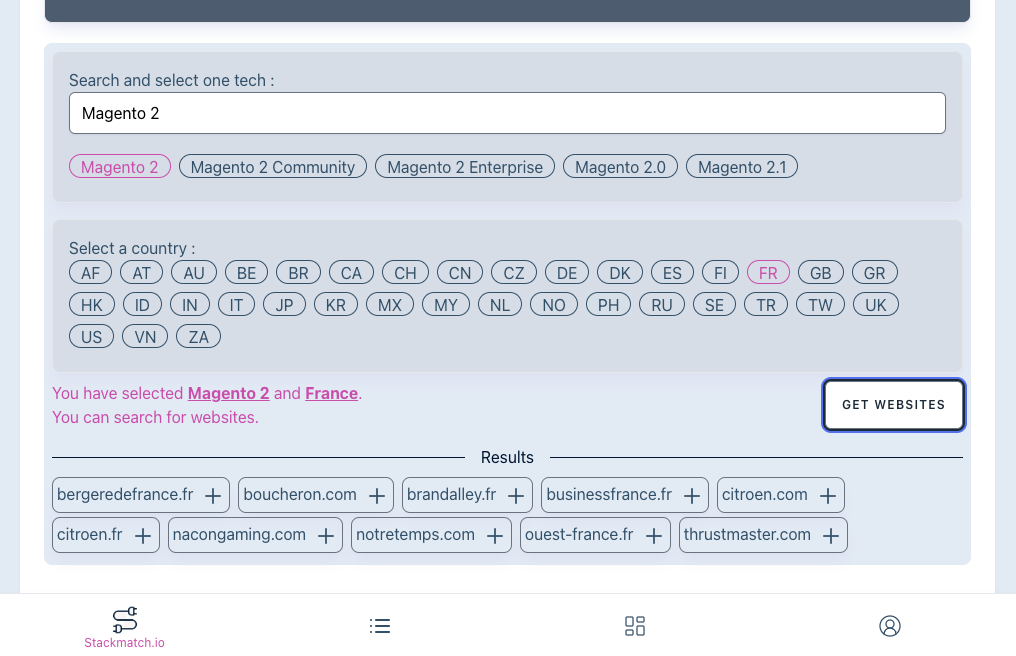The height and width of the screenshot is (656, 1016).
Task: Choose country FI
Action: pos(721,272)
